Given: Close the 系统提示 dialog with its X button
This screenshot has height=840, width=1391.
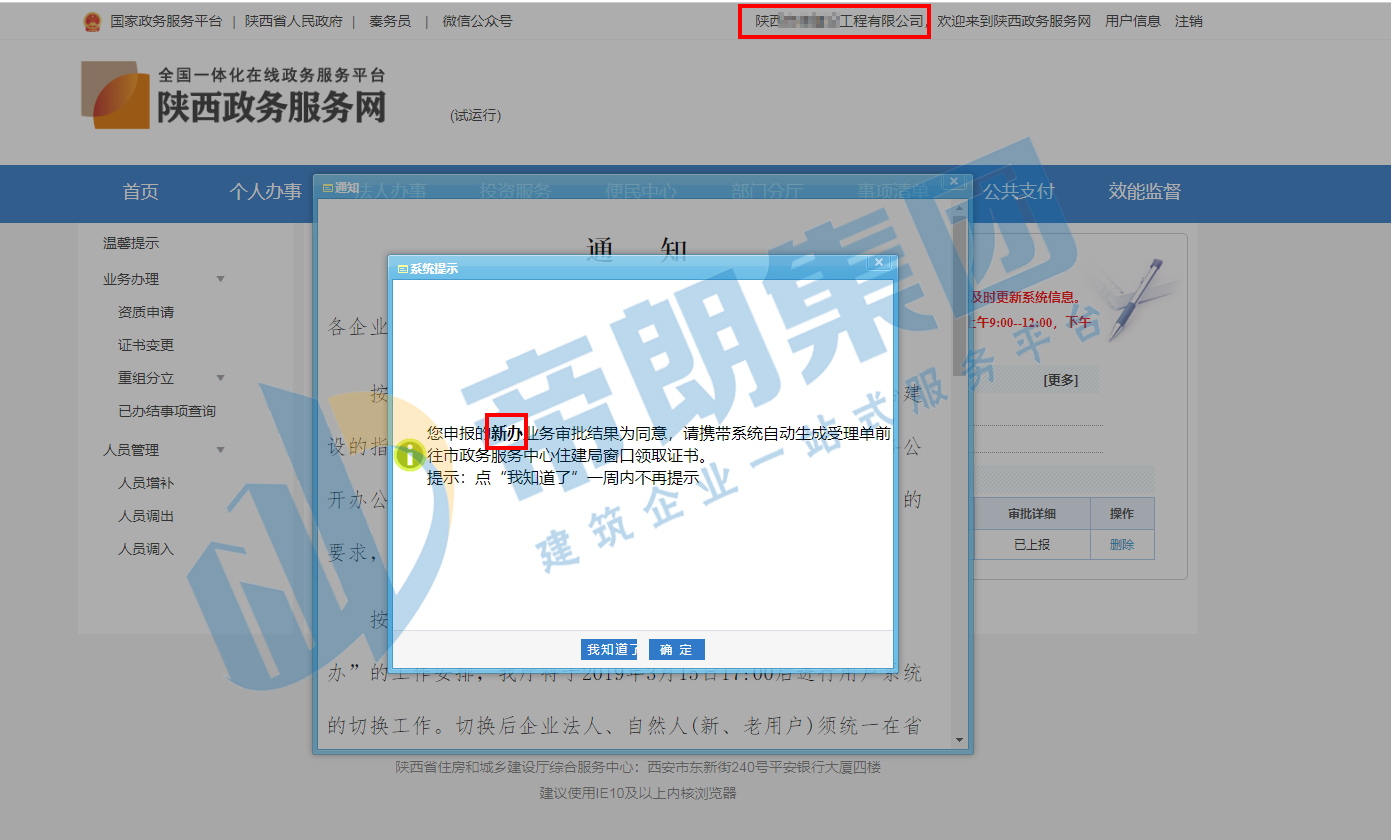Looking at the screenshot, I should 879,262.
